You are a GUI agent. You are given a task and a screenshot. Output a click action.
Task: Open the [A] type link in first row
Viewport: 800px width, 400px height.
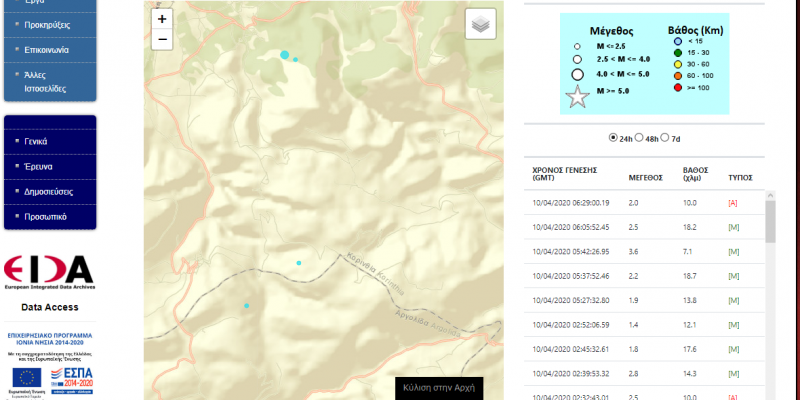tap(733, 203)
